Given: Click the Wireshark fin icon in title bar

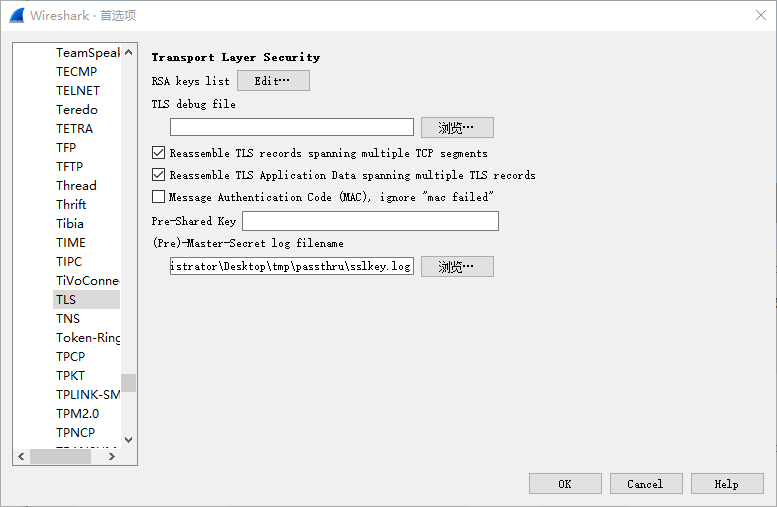Looking at the screenshot, I should (x=17, y=15).
